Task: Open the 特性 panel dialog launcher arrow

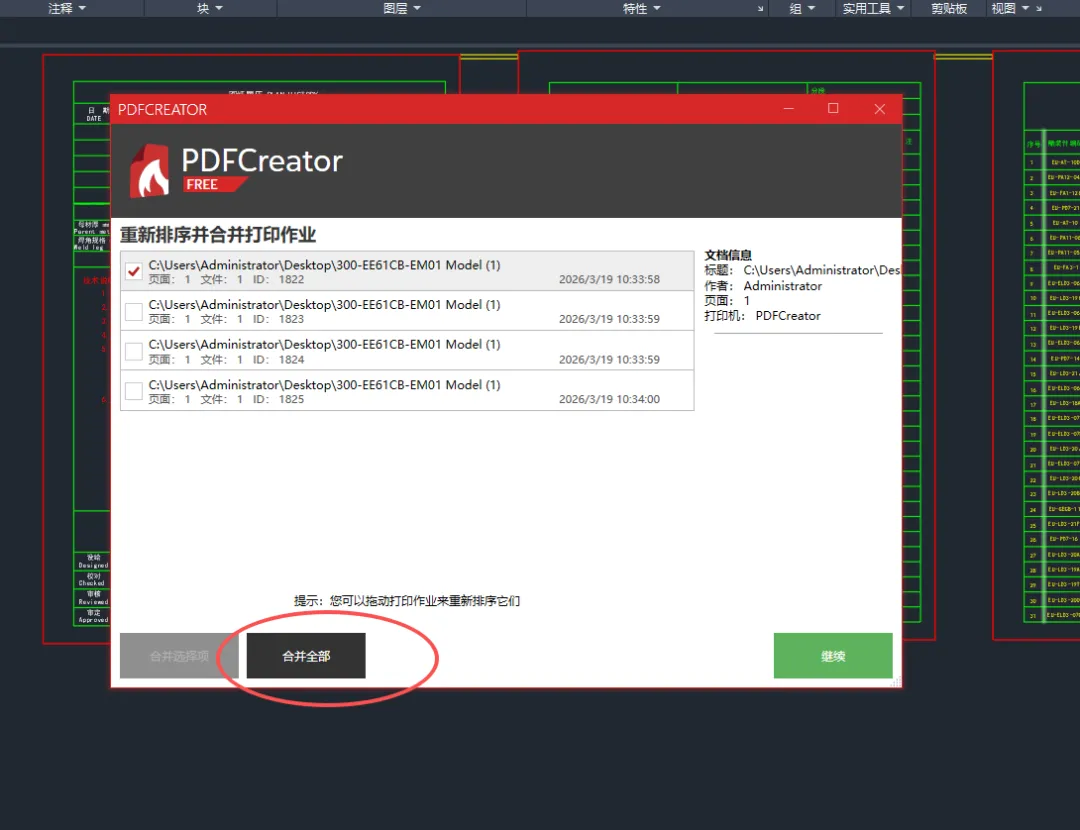Action: pos(760,9)
